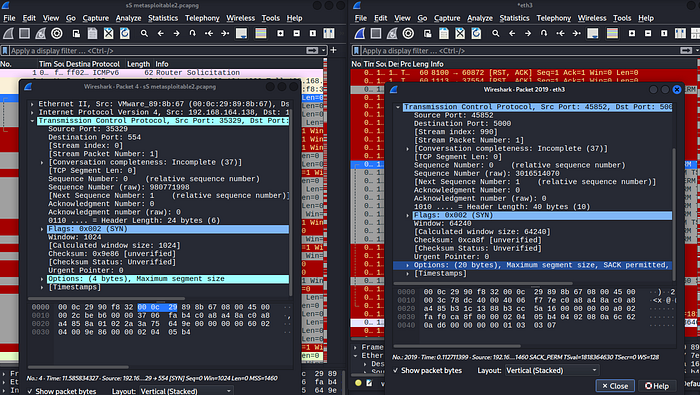Reload capture file icon in eth3 window
Screen dimensions: 700x395
click(476, 33)
